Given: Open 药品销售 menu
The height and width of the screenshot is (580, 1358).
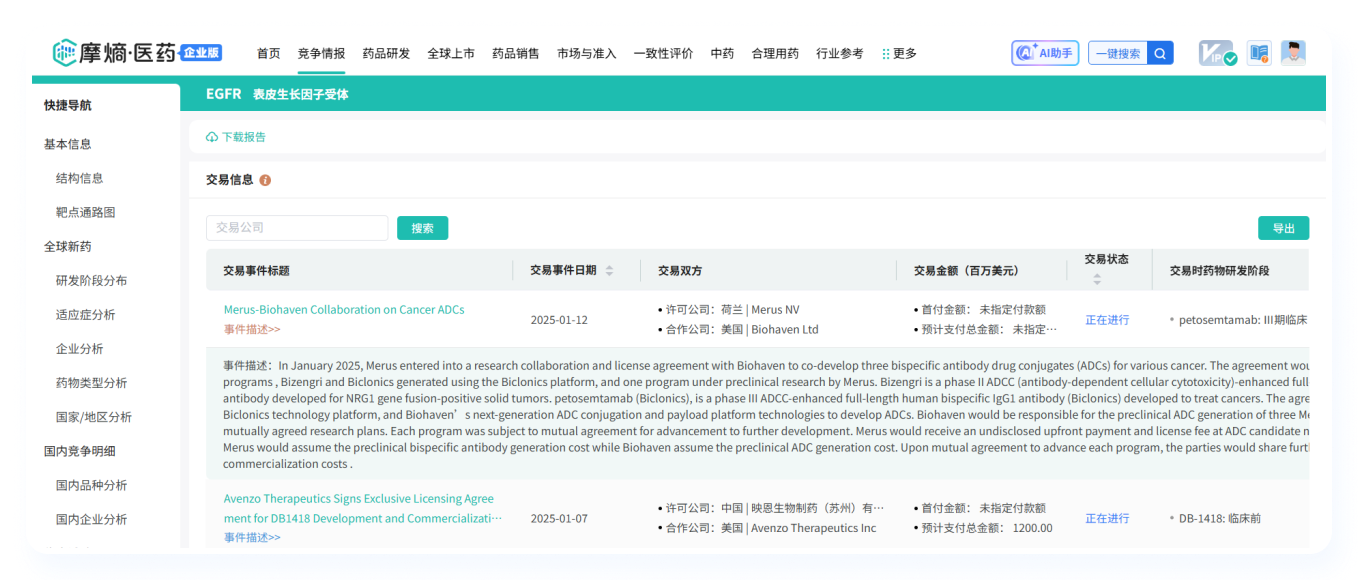Looking at the screenshot, I should [516, 54].
